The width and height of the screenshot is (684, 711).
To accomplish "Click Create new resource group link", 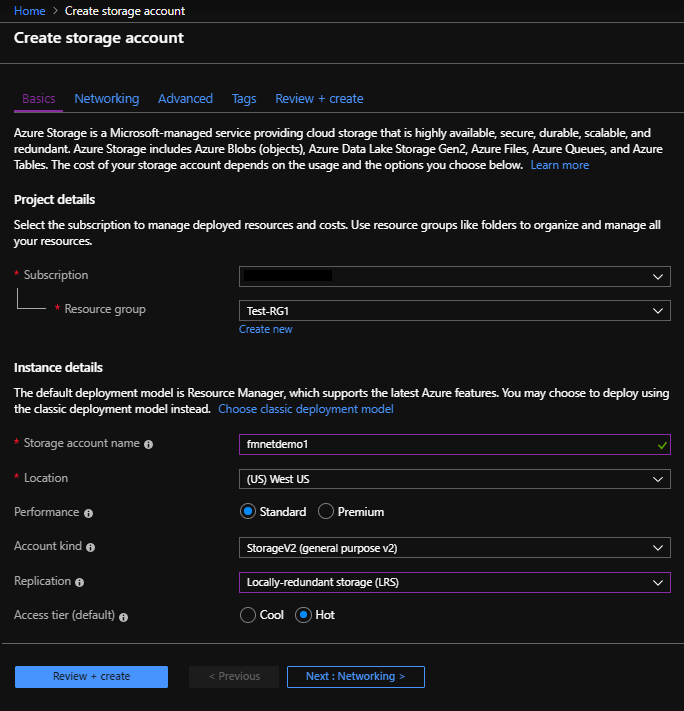I will click(x=266, y=329).
